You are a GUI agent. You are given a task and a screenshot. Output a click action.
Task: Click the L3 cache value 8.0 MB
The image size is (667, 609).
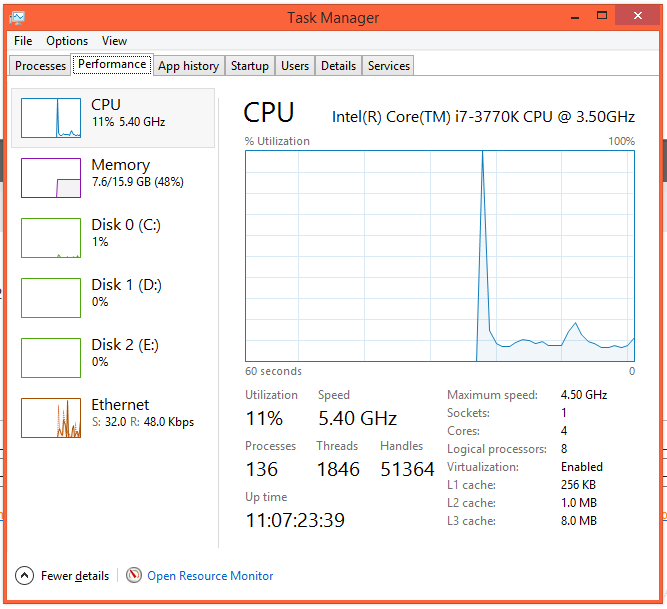(x=579, y=521)
